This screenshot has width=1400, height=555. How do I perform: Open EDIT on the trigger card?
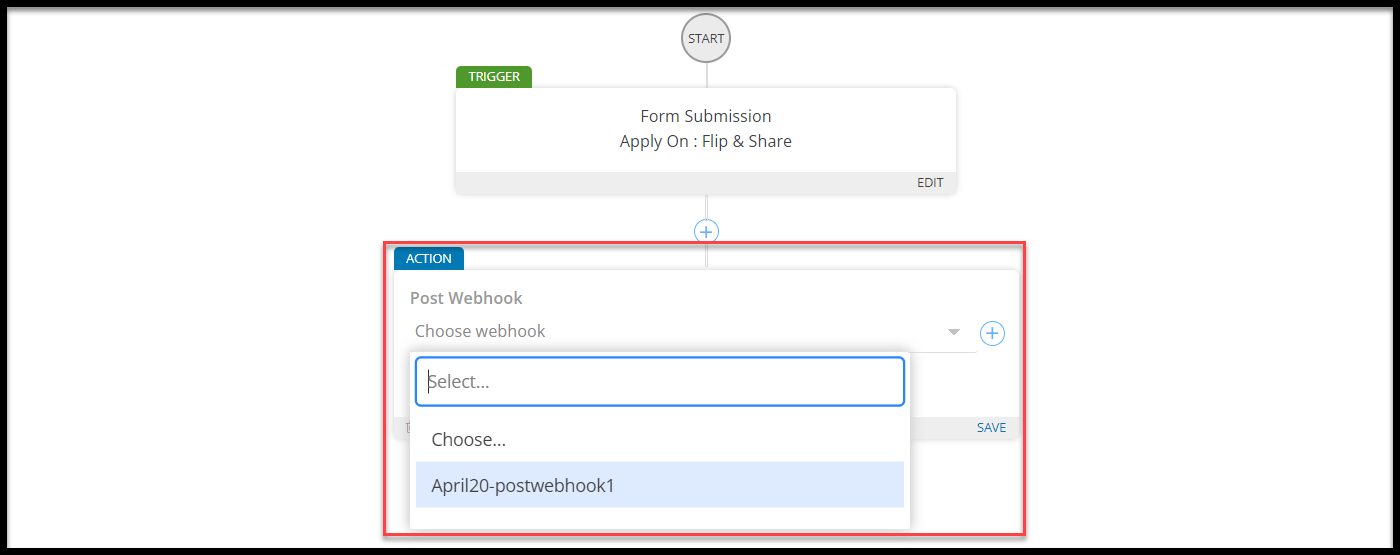point(930,183)
